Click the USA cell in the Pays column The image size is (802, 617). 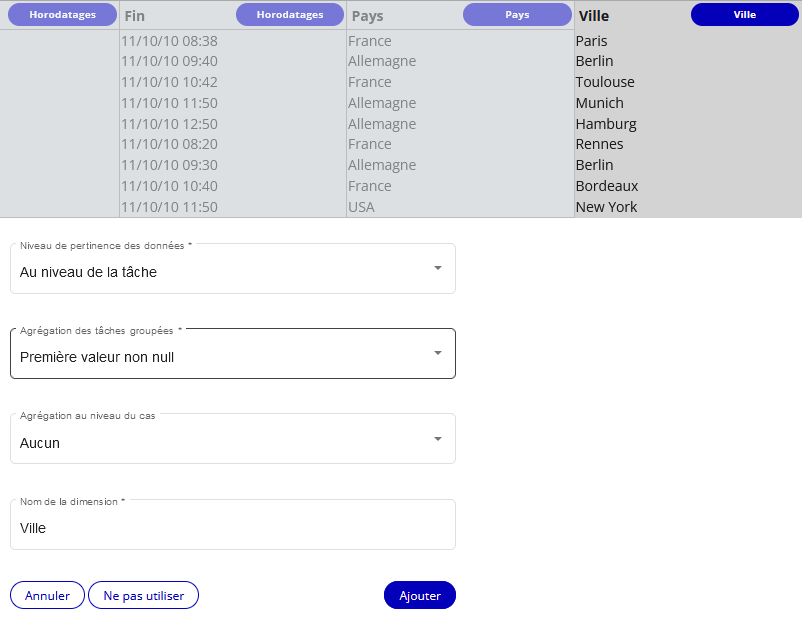(x=361, y=207)
